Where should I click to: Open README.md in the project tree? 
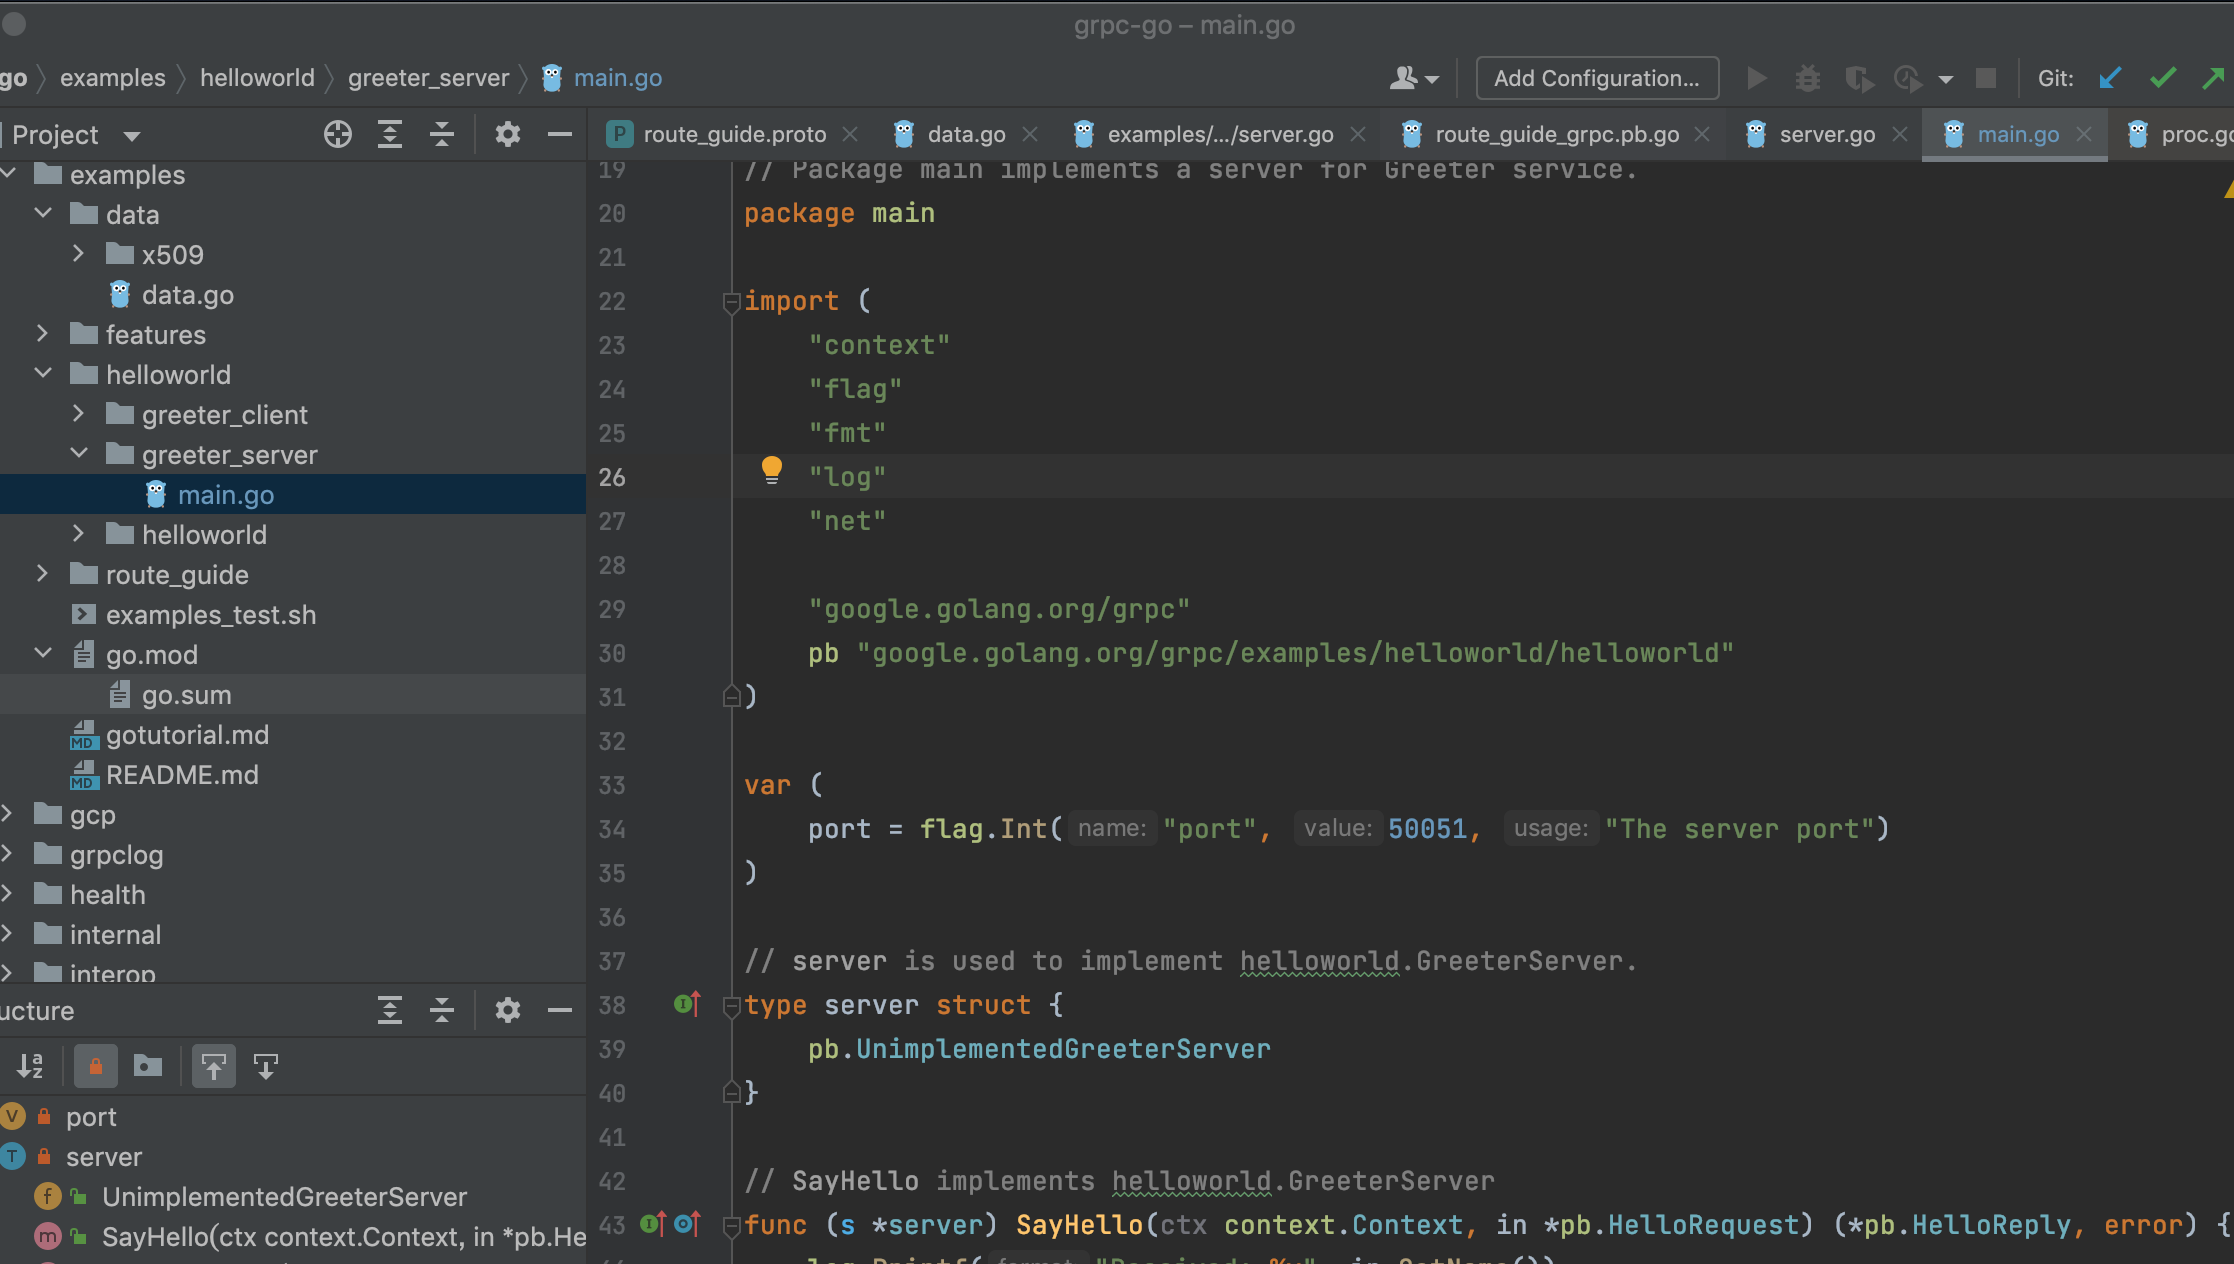point(182,775)
